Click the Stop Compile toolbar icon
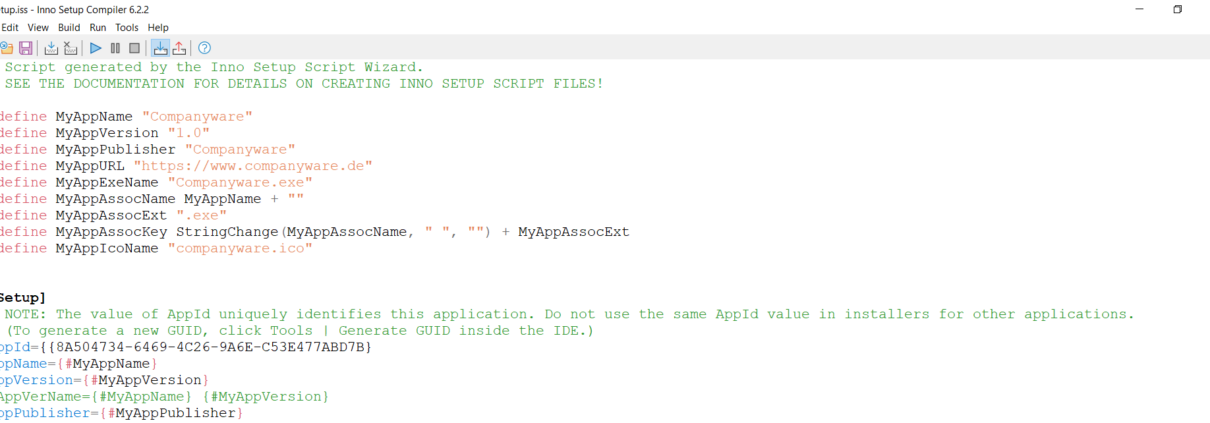This screenshot has width=1210, height=423. pos(70,48)
